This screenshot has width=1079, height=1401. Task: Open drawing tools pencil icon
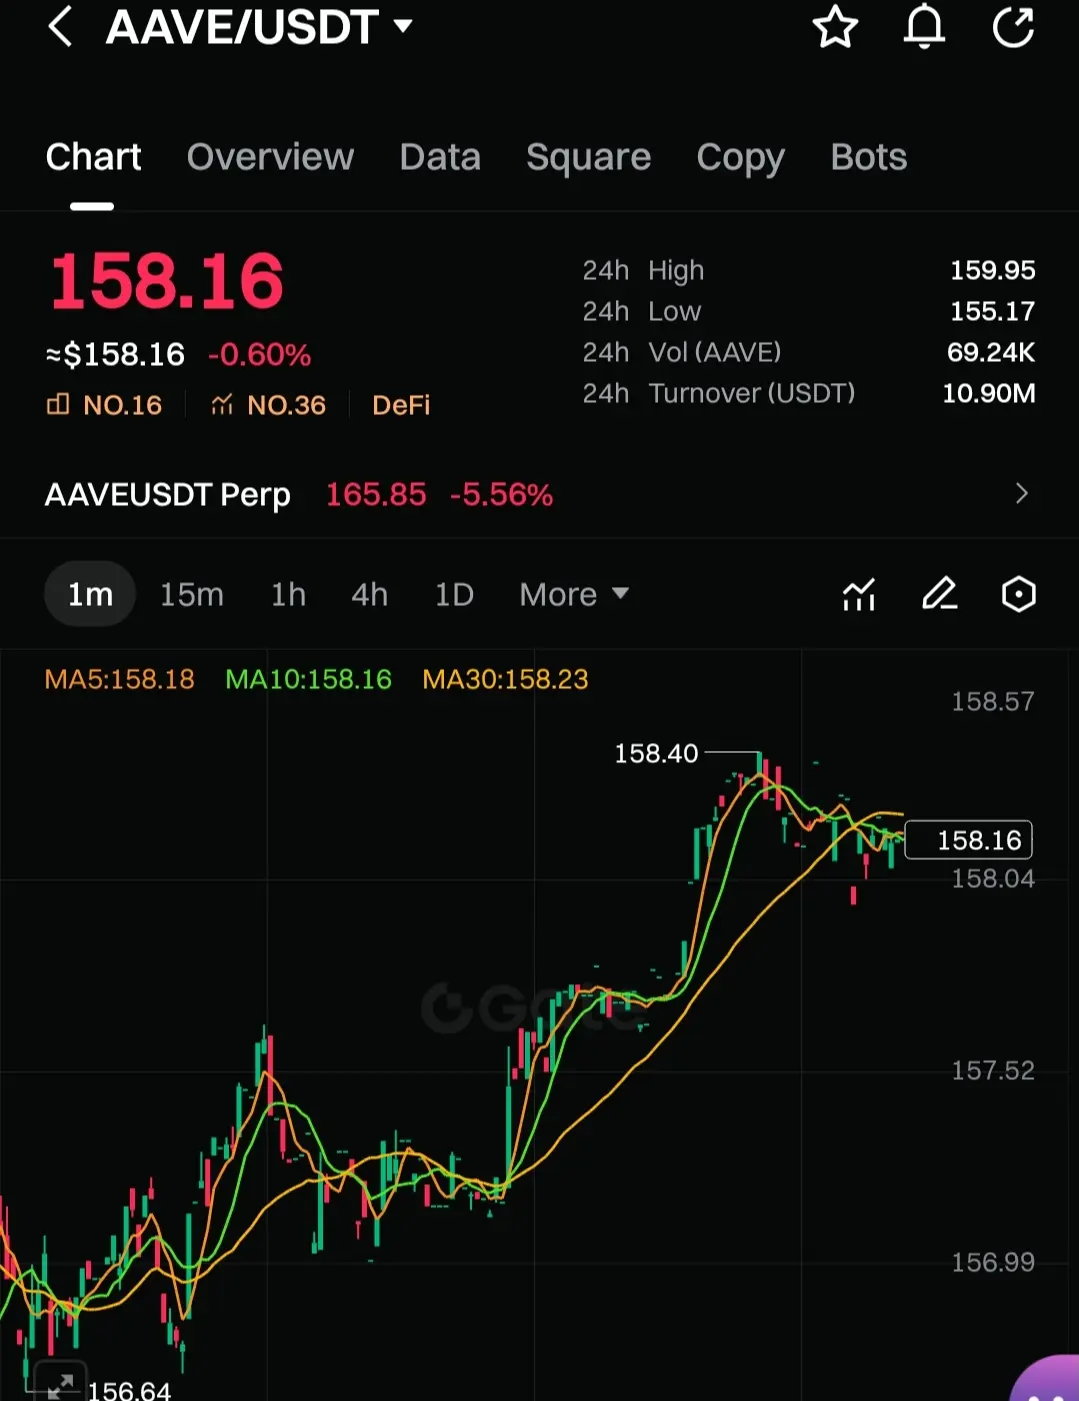coord(939,594)
